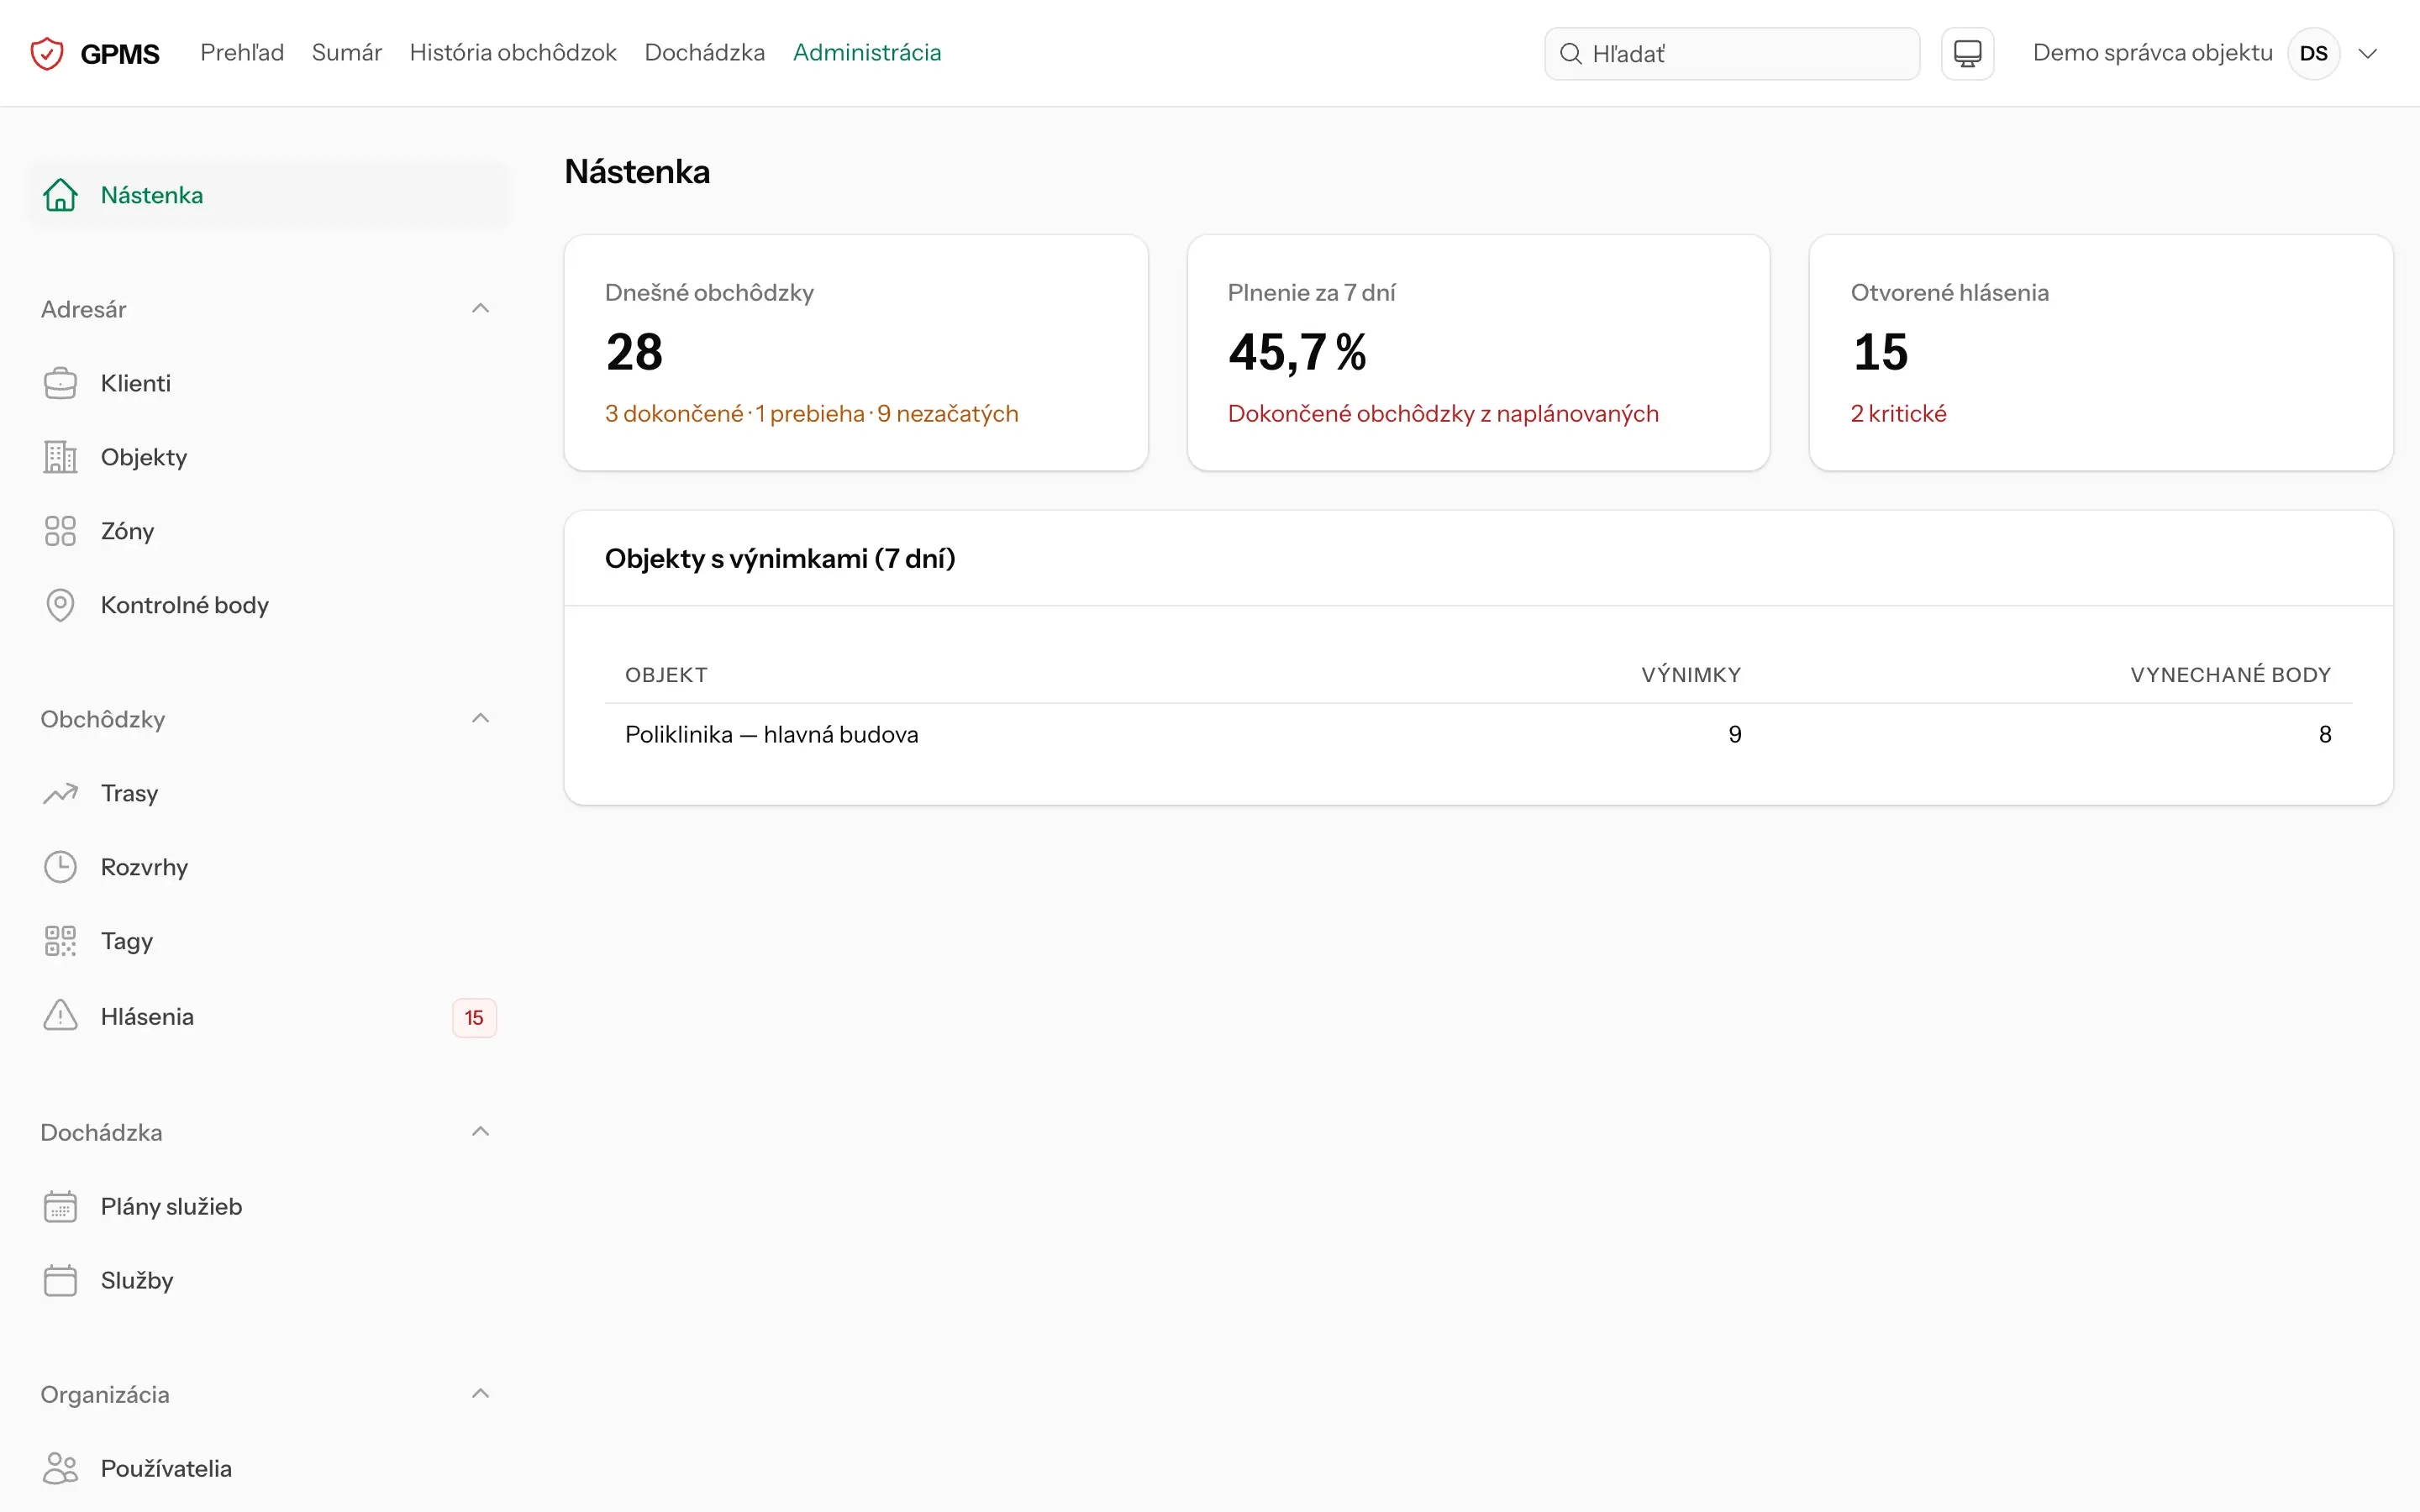This screenshot has width=2420, height=1512.
Task: Click the 45,7 % value
Action: tap(1297, 353)
